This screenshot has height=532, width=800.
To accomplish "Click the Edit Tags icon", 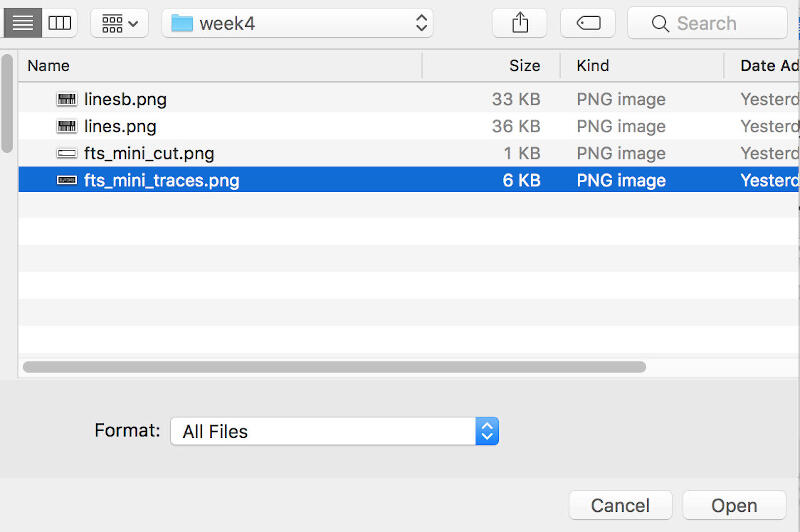I will 588,23.
